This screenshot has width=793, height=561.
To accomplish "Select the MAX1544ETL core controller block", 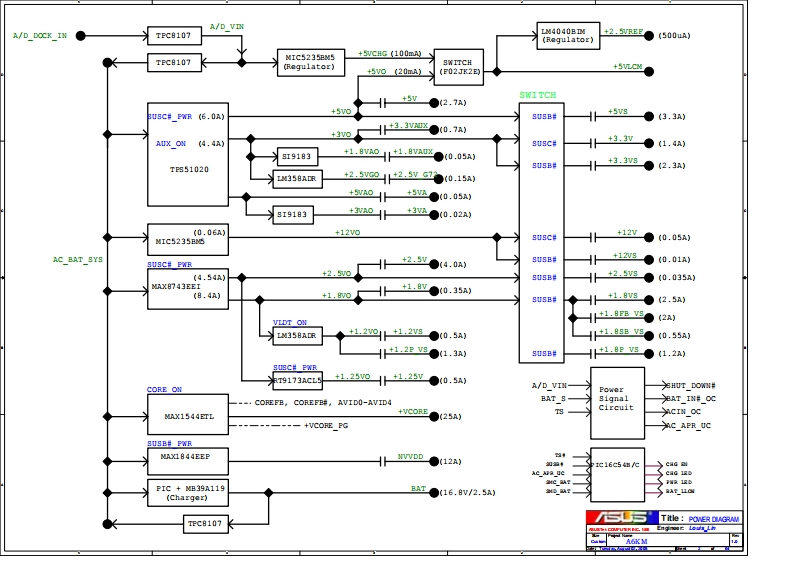I will pos(187,416).
